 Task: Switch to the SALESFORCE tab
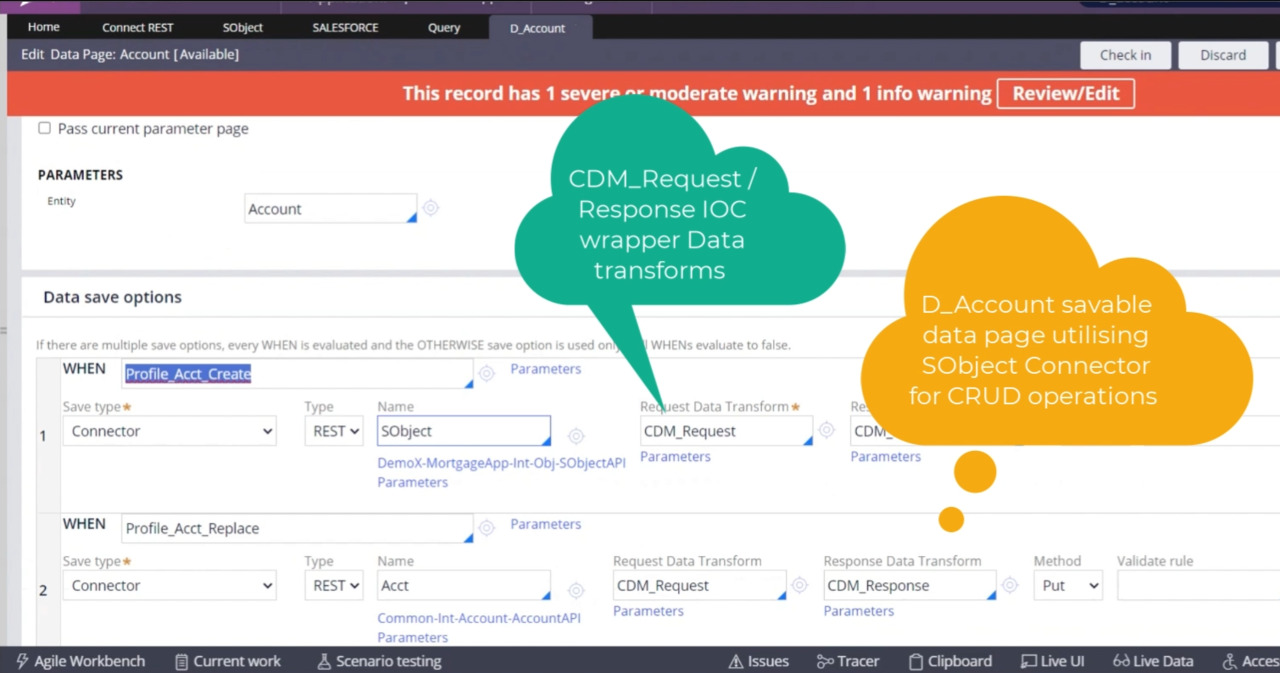345,28
